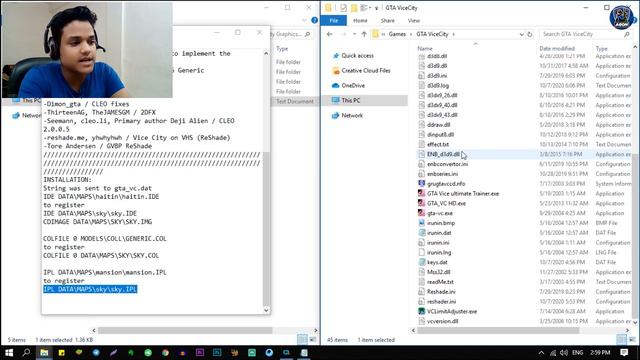Click the Games breadcrumb in address bar
Image resolution: width=640 pixels, height=360 pixels.
pos(397,34)
